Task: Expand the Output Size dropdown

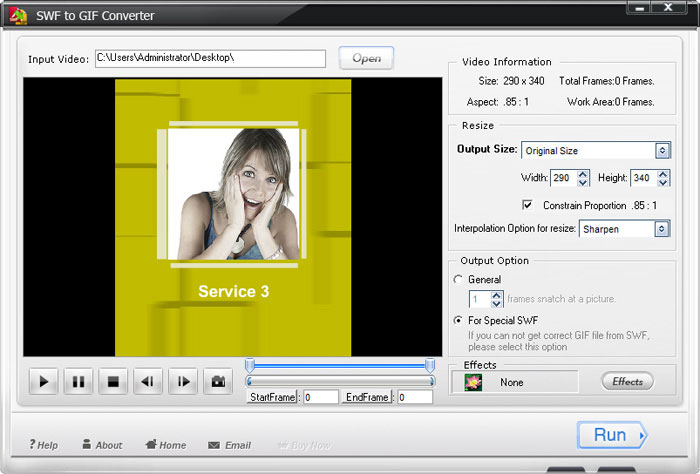Action: point(662,150)
